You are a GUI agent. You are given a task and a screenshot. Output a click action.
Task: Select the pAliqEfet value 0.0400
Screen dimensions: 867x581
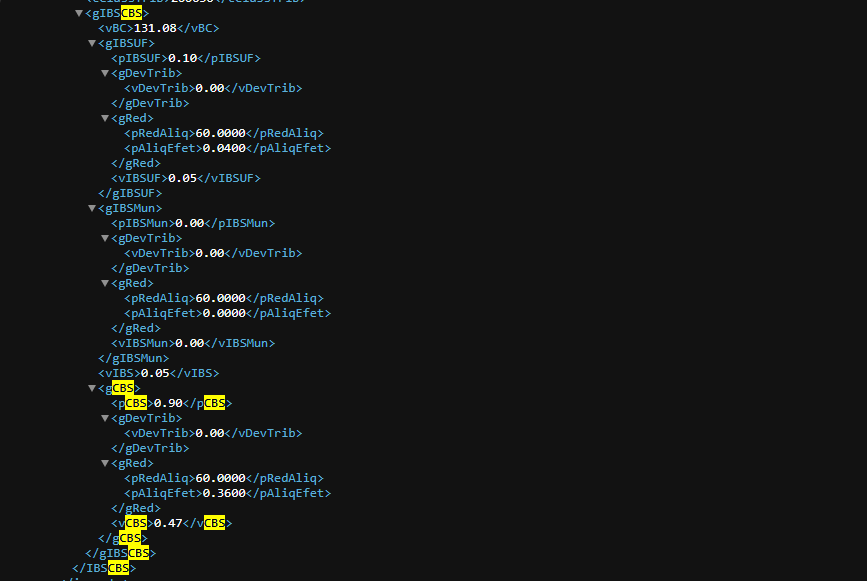223,148
